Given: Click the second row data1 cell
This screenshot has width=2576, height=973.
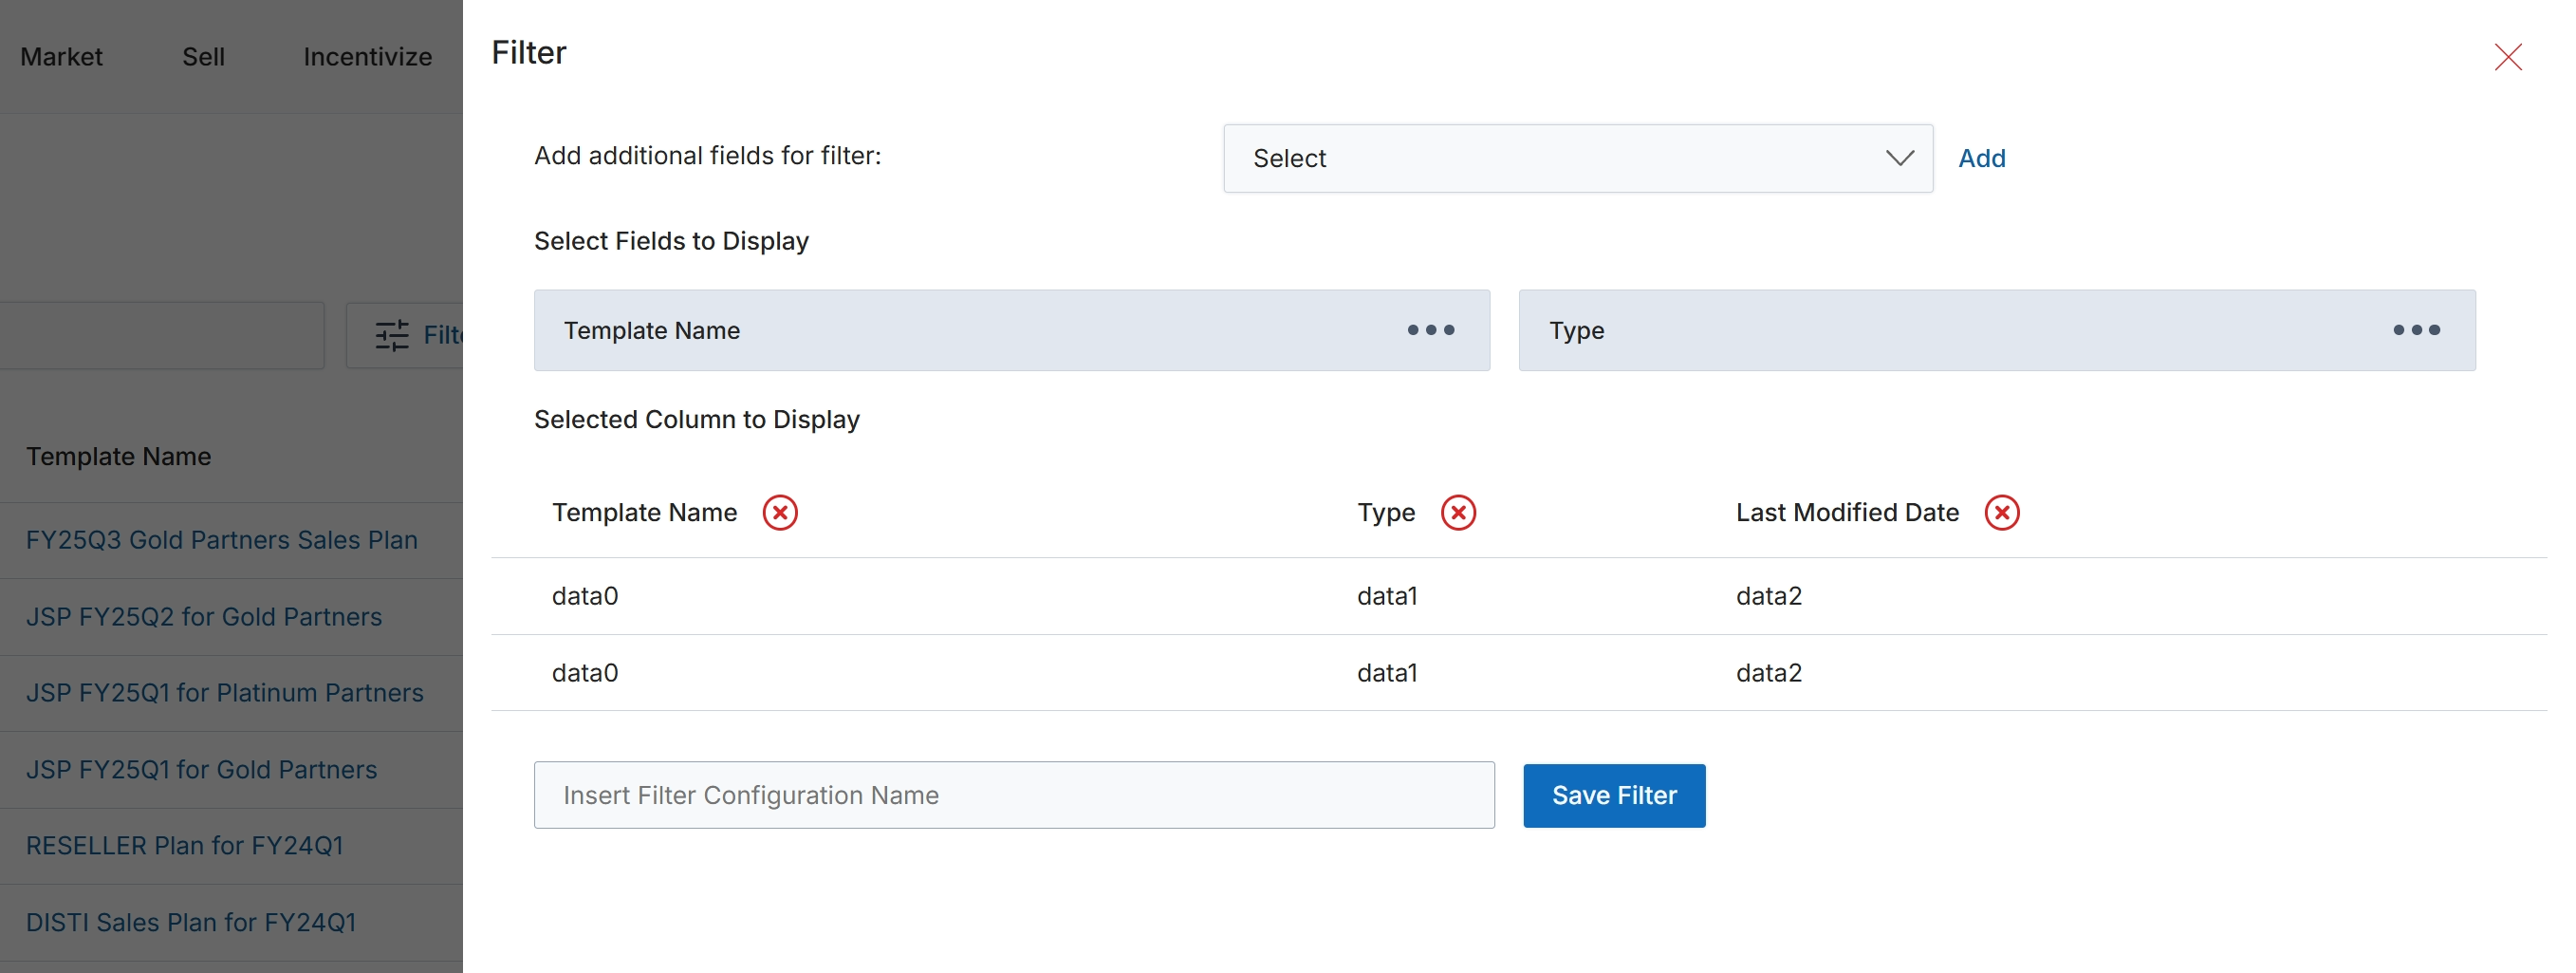Looking at the screenshot, I should click(1387, 673).
